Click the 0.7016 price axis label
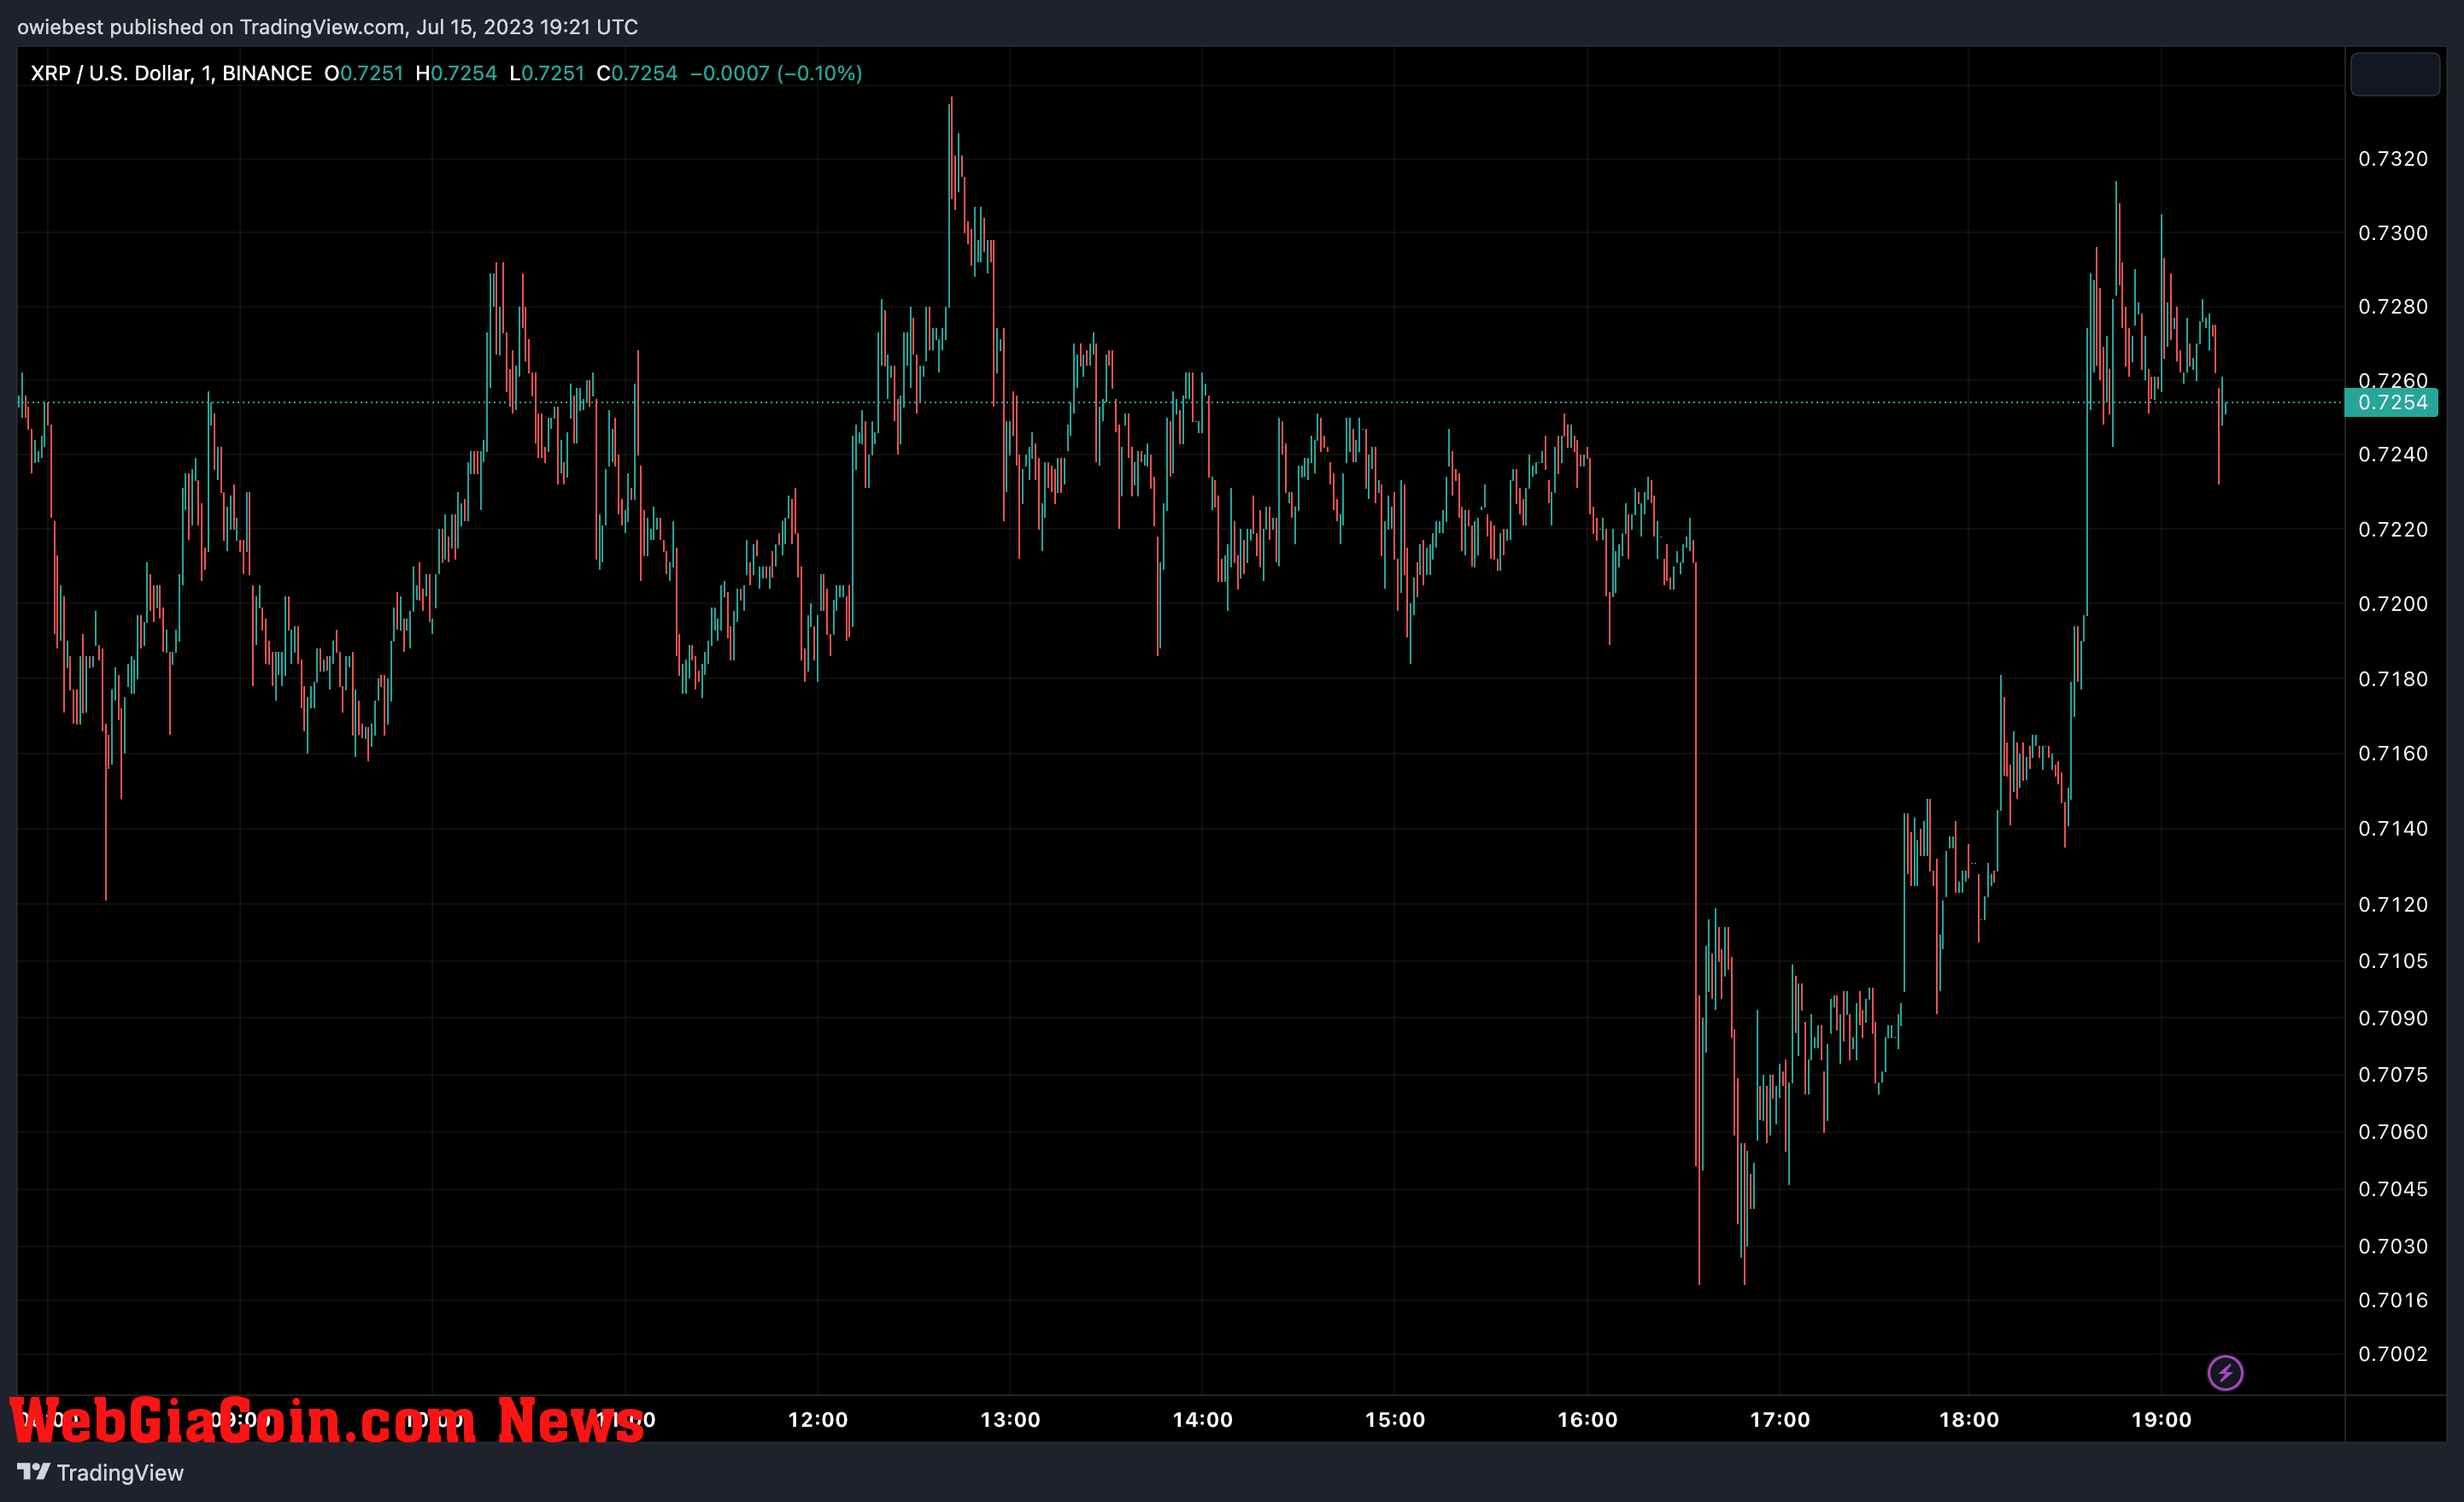This screenshot has height=1502, width=2464. pos(2393,1300)
